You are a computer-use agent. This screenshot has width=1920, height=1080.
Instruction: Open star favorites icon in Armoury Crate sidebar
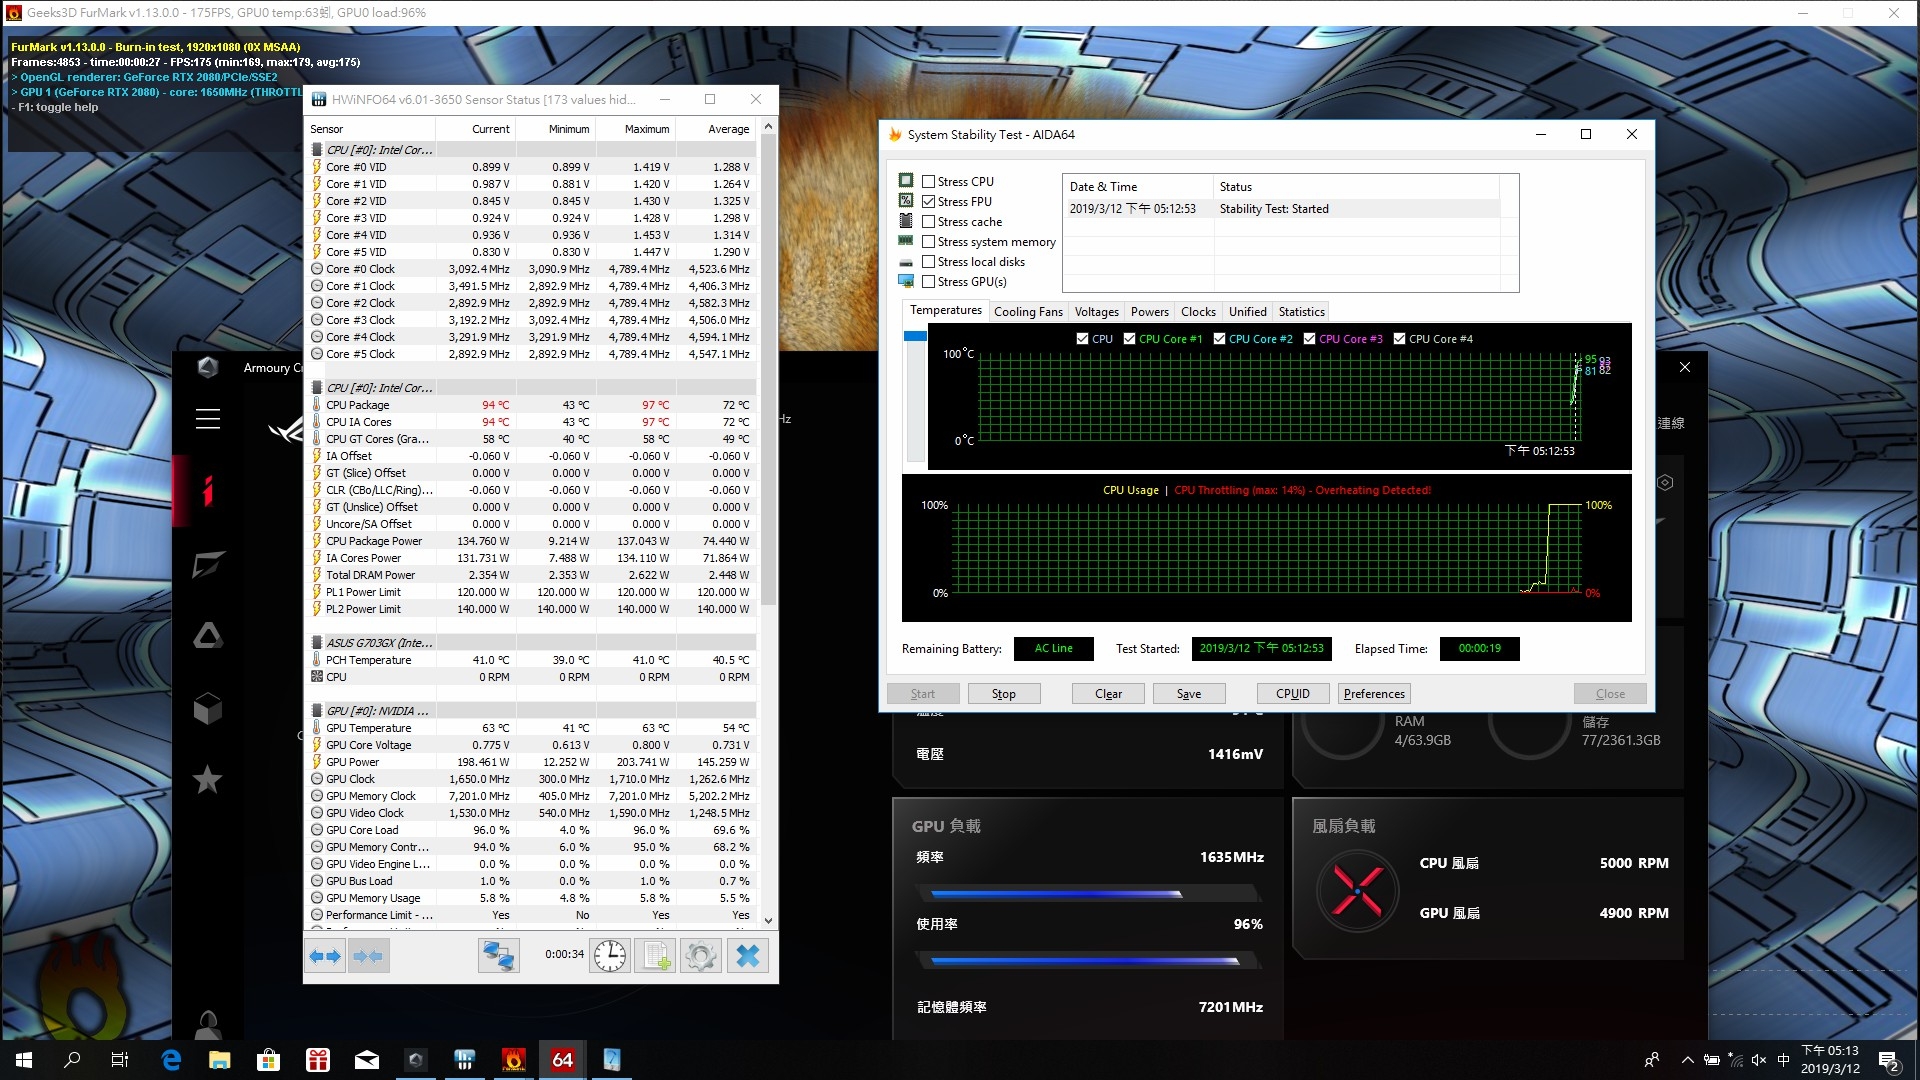pyautogui.click(x=208, y=779)
